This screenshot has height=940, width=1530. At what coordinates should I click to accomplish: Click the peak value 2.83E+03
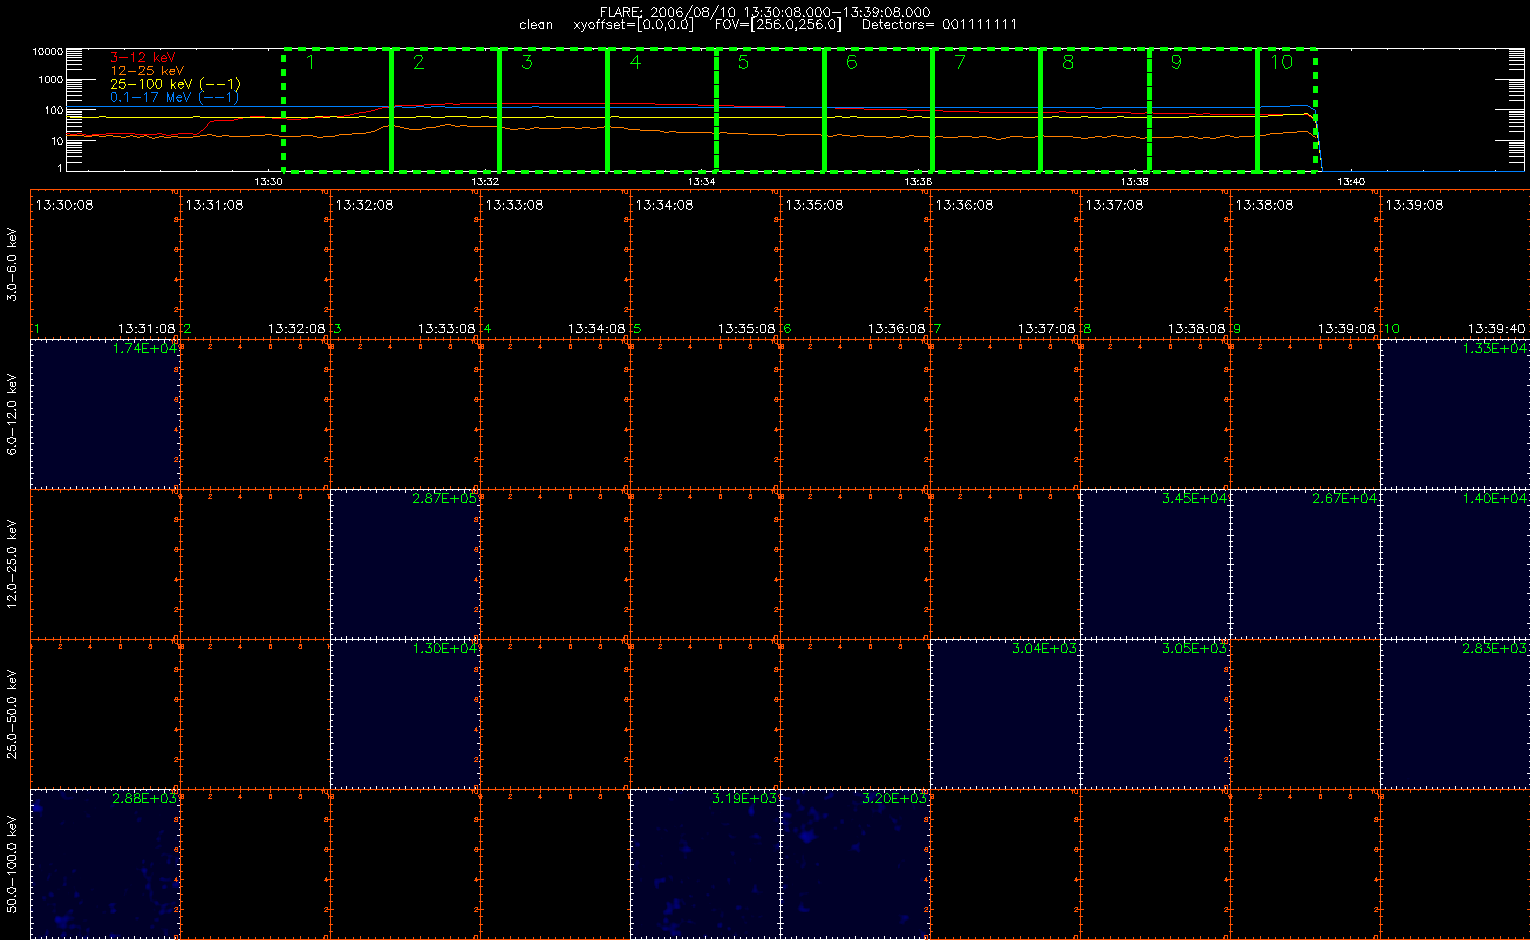tap(1495, 648)
